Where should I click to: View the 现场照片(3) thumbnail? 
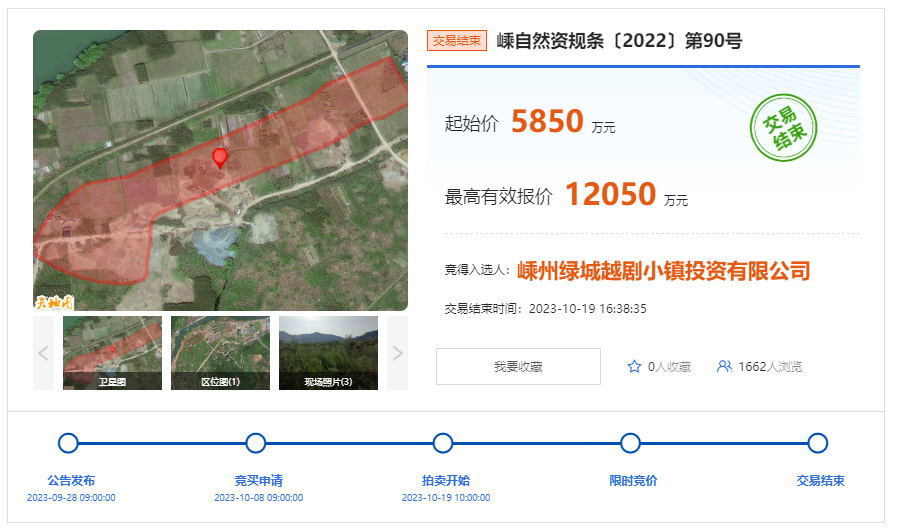tap(328, 353)
